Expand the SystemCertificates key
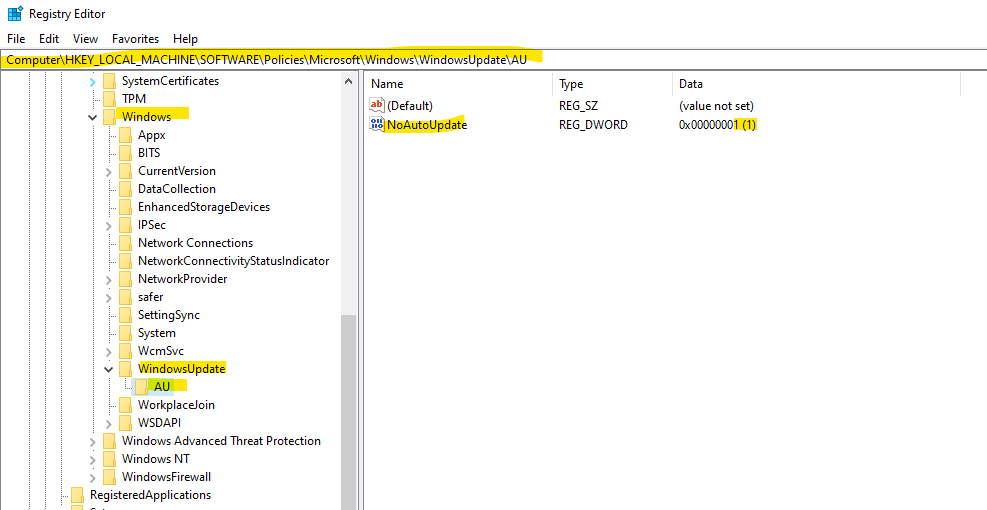 (93, 81)
